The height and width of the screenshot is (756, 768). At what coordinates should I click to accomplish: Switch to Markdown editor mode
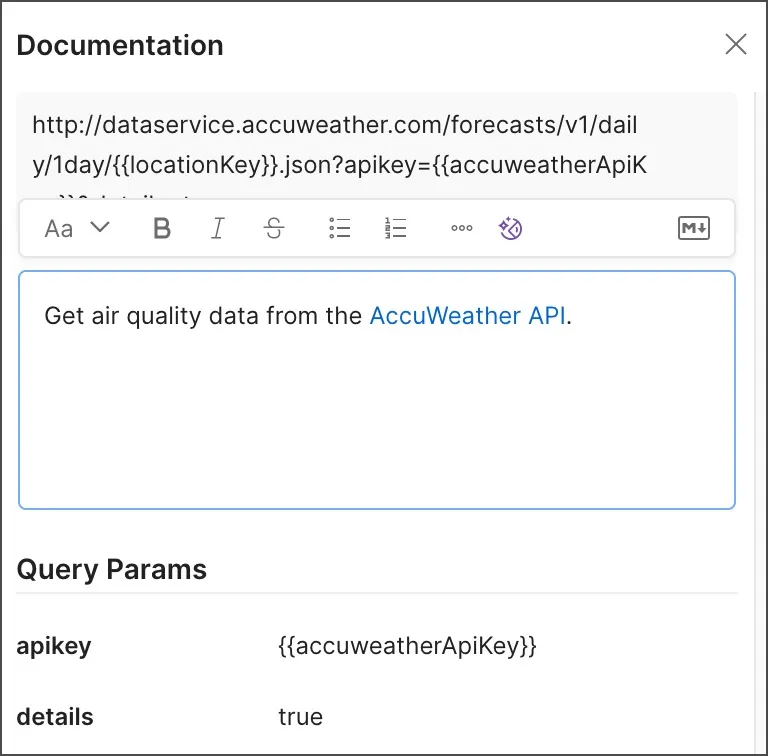(x=694, y=228)
